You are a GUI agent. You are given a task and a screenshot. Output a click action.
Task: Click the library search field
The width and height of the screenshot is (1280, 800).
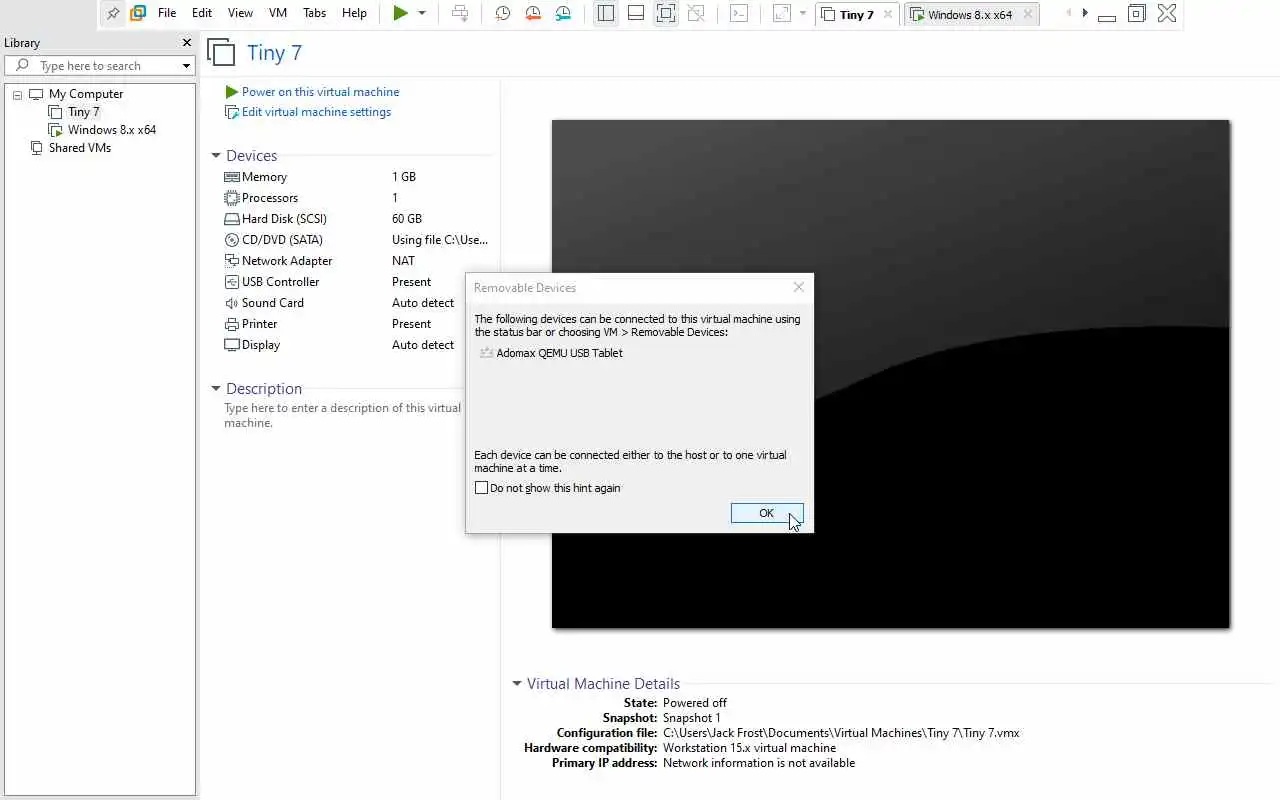pyautogui.click(x=98, y=66)
